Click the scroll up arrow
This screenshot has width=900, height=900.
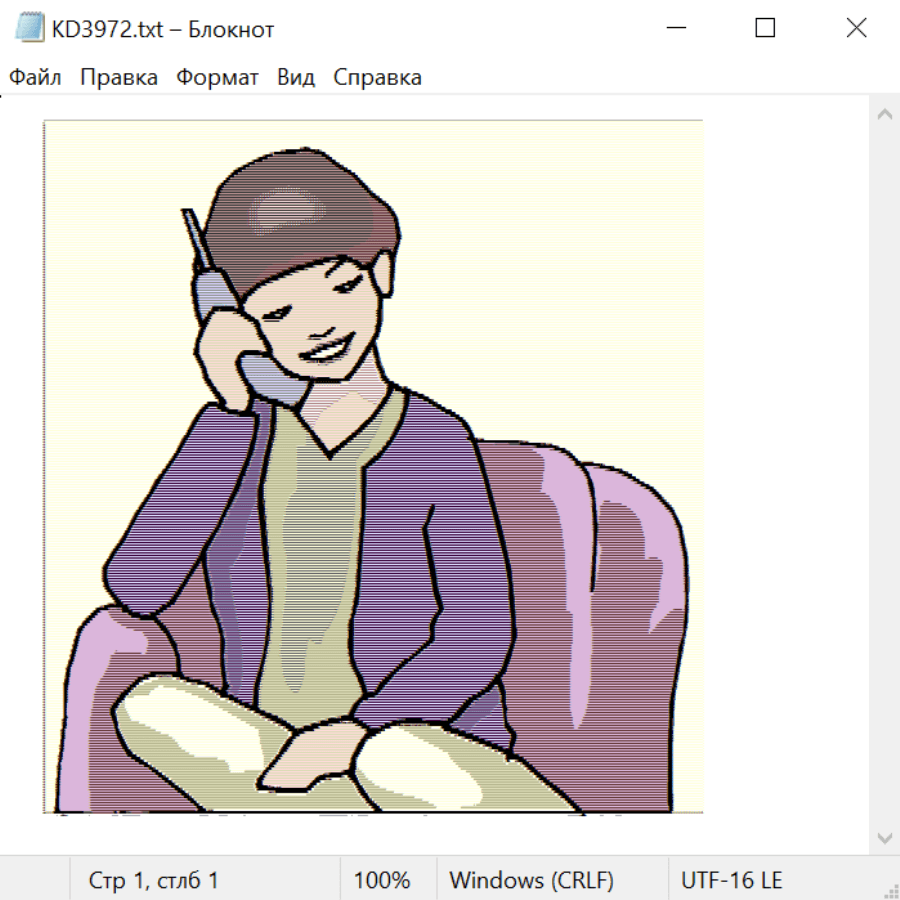[x=884, y=114]
